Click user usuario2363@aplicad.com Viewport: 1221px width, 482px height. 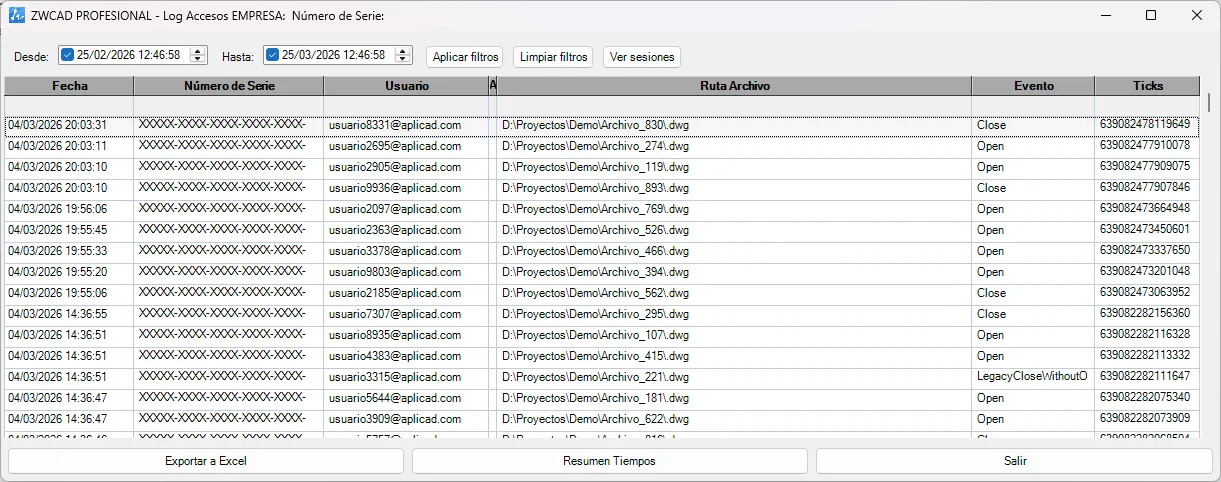[x=395, y=230]
